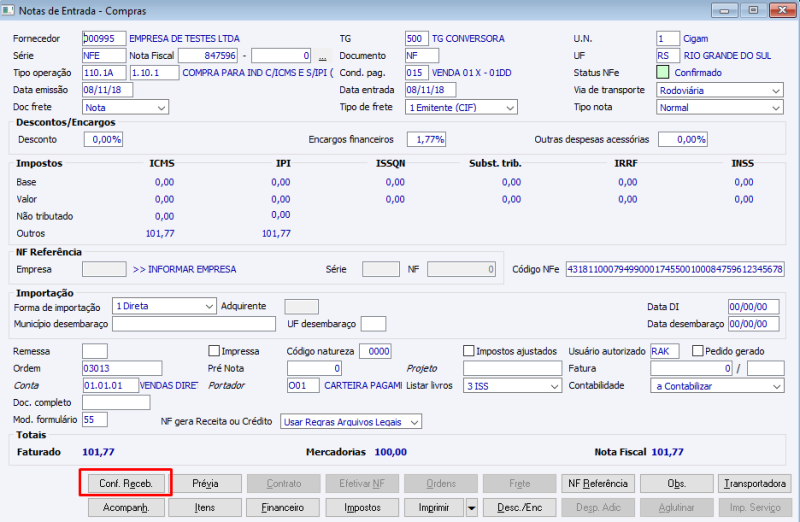Enable the Impostos ajustados checkbox

pyautogui.click(x=468, y=351)
